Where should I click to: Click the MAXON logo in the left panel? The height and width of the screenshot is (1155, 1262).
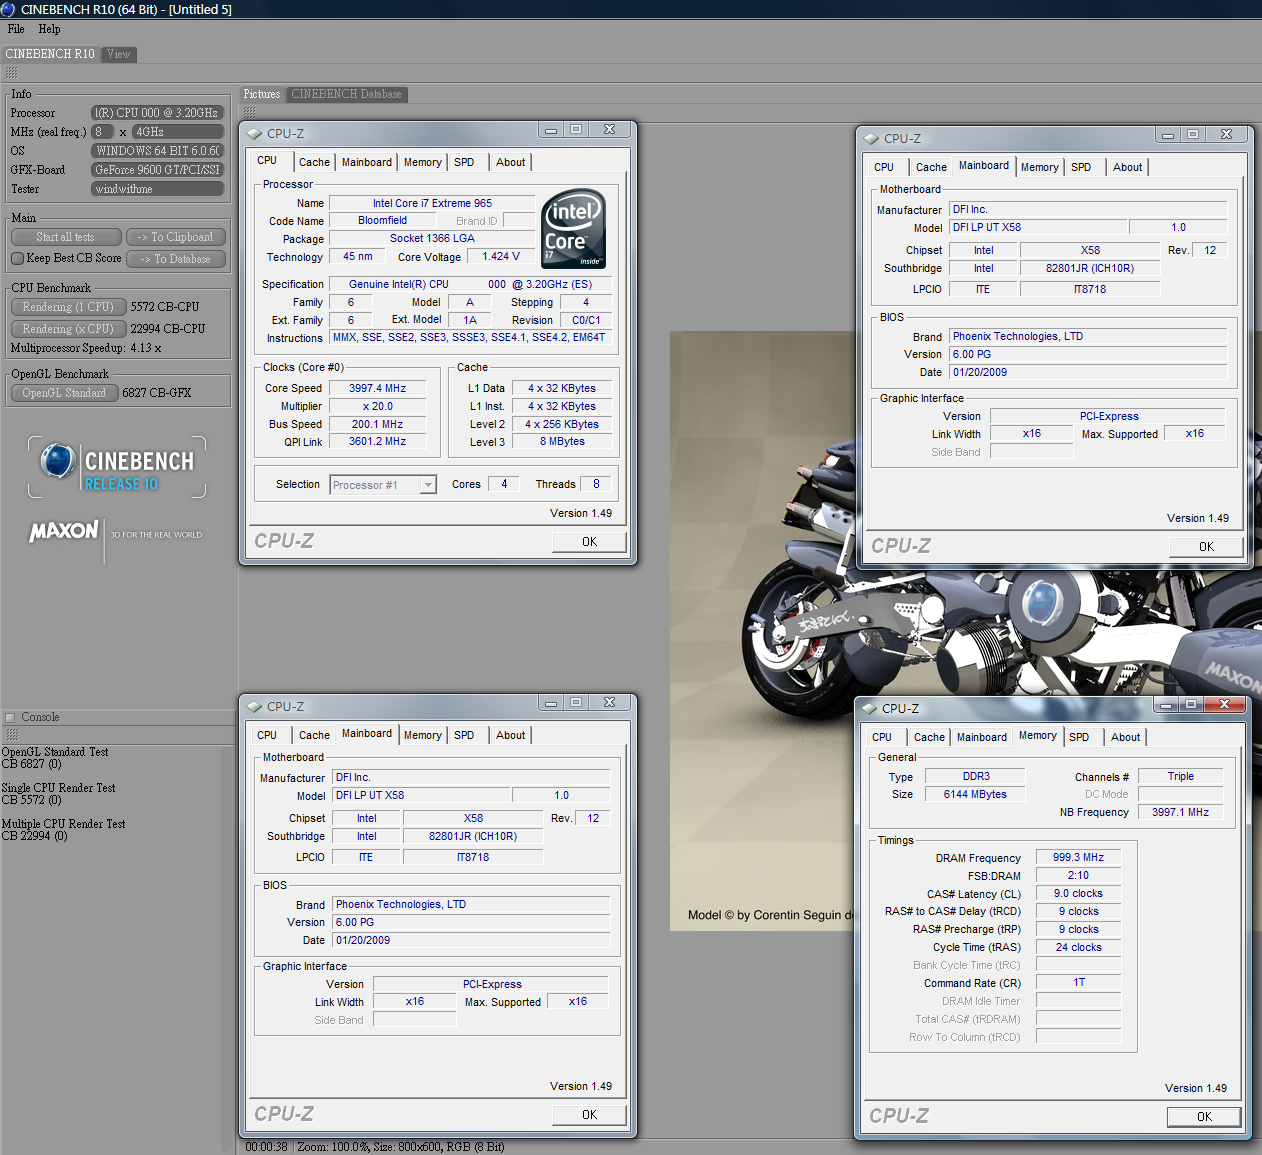click(64, 531)
